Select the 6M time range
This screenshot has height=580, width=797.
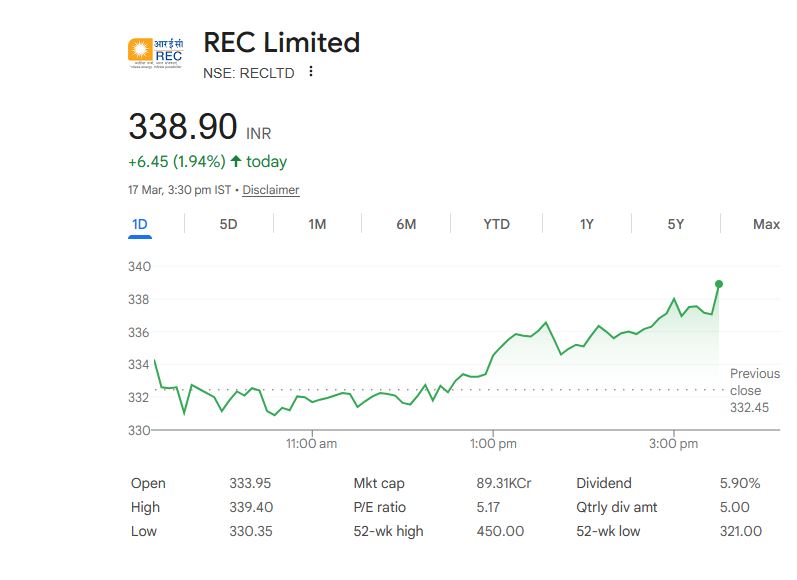tap(406, 224)
